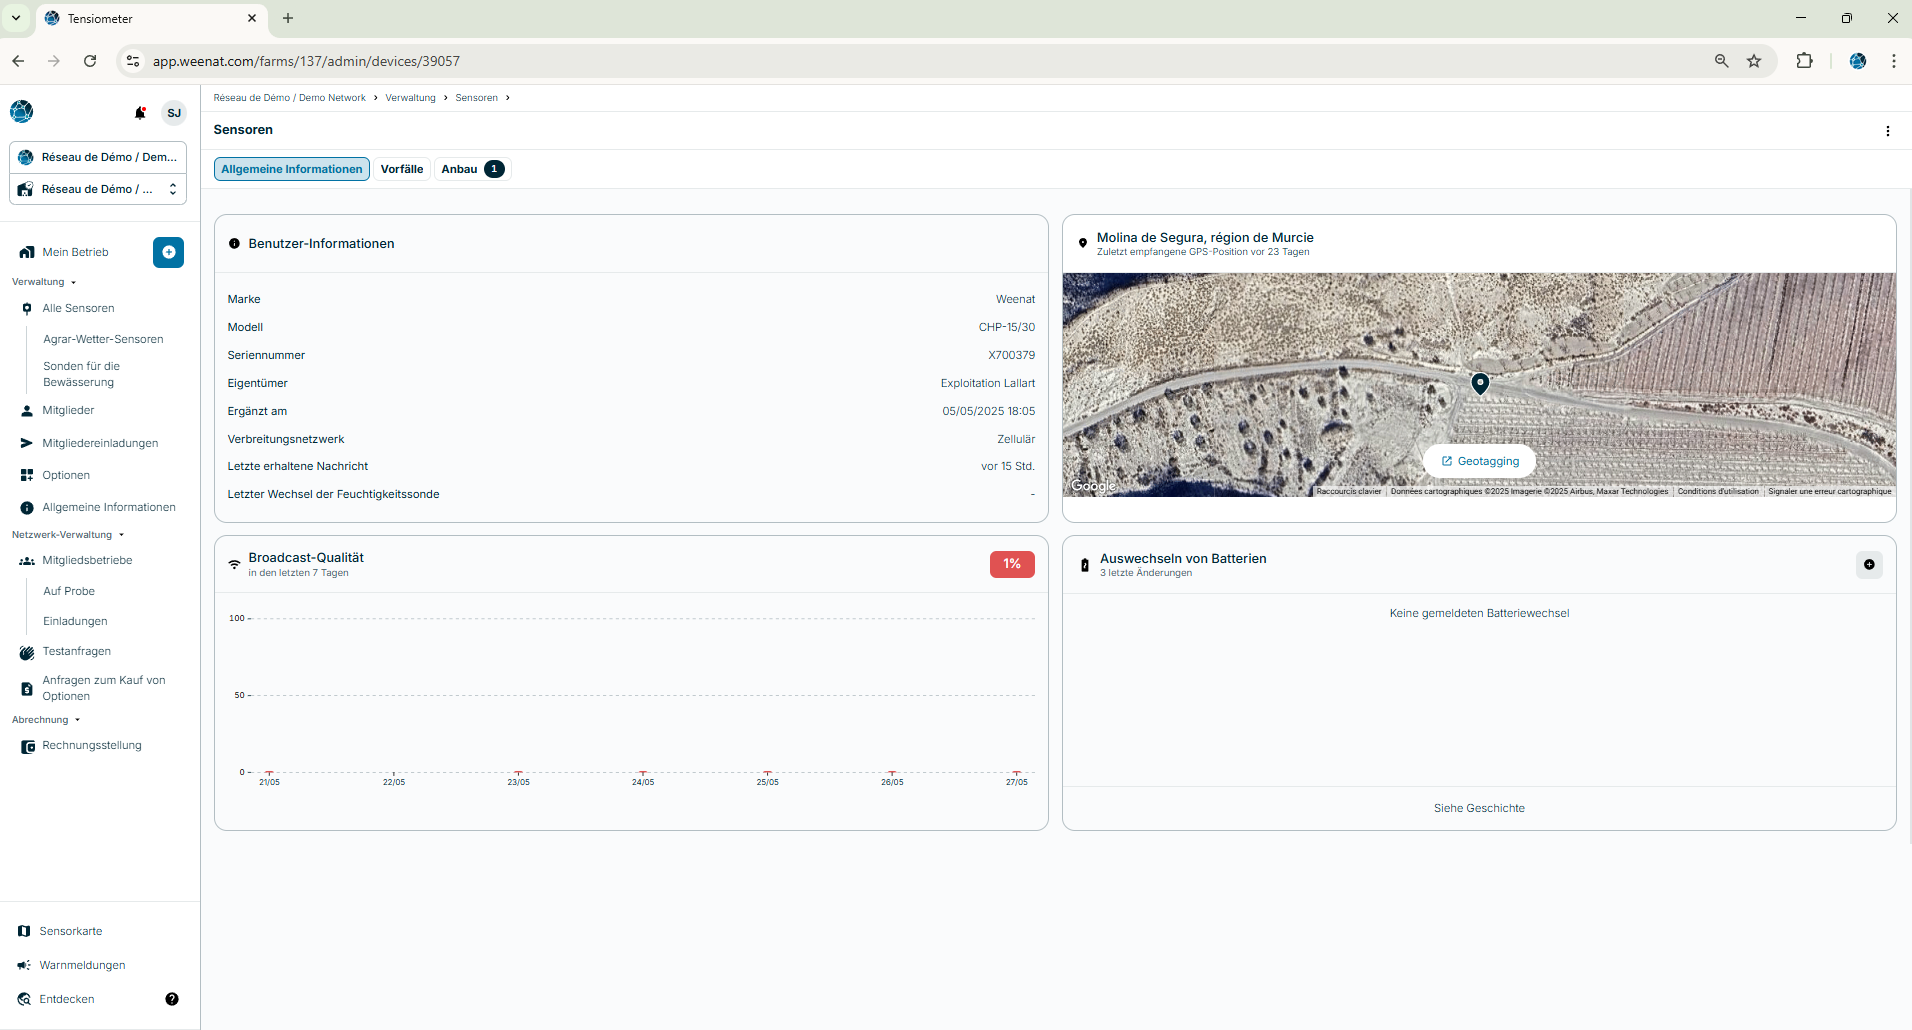Collapse the Abrechnung section

pyautogui.click(x=46, y=720)
